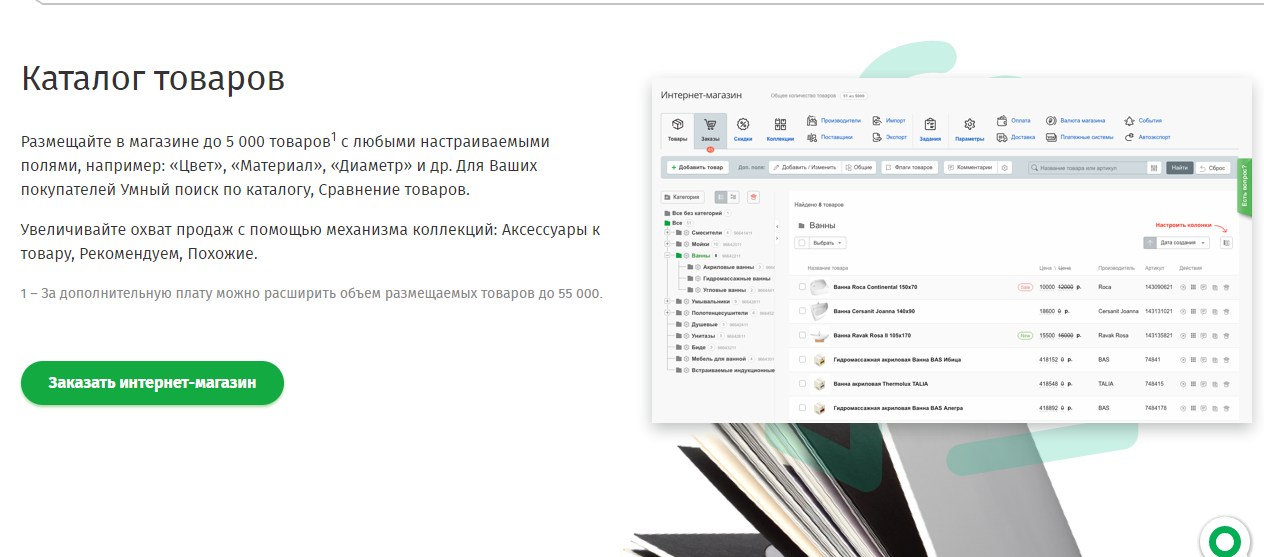Screen dimensions: 1264x557
Task: Click the red trash icon beside Категория
Action: point(753,197)
